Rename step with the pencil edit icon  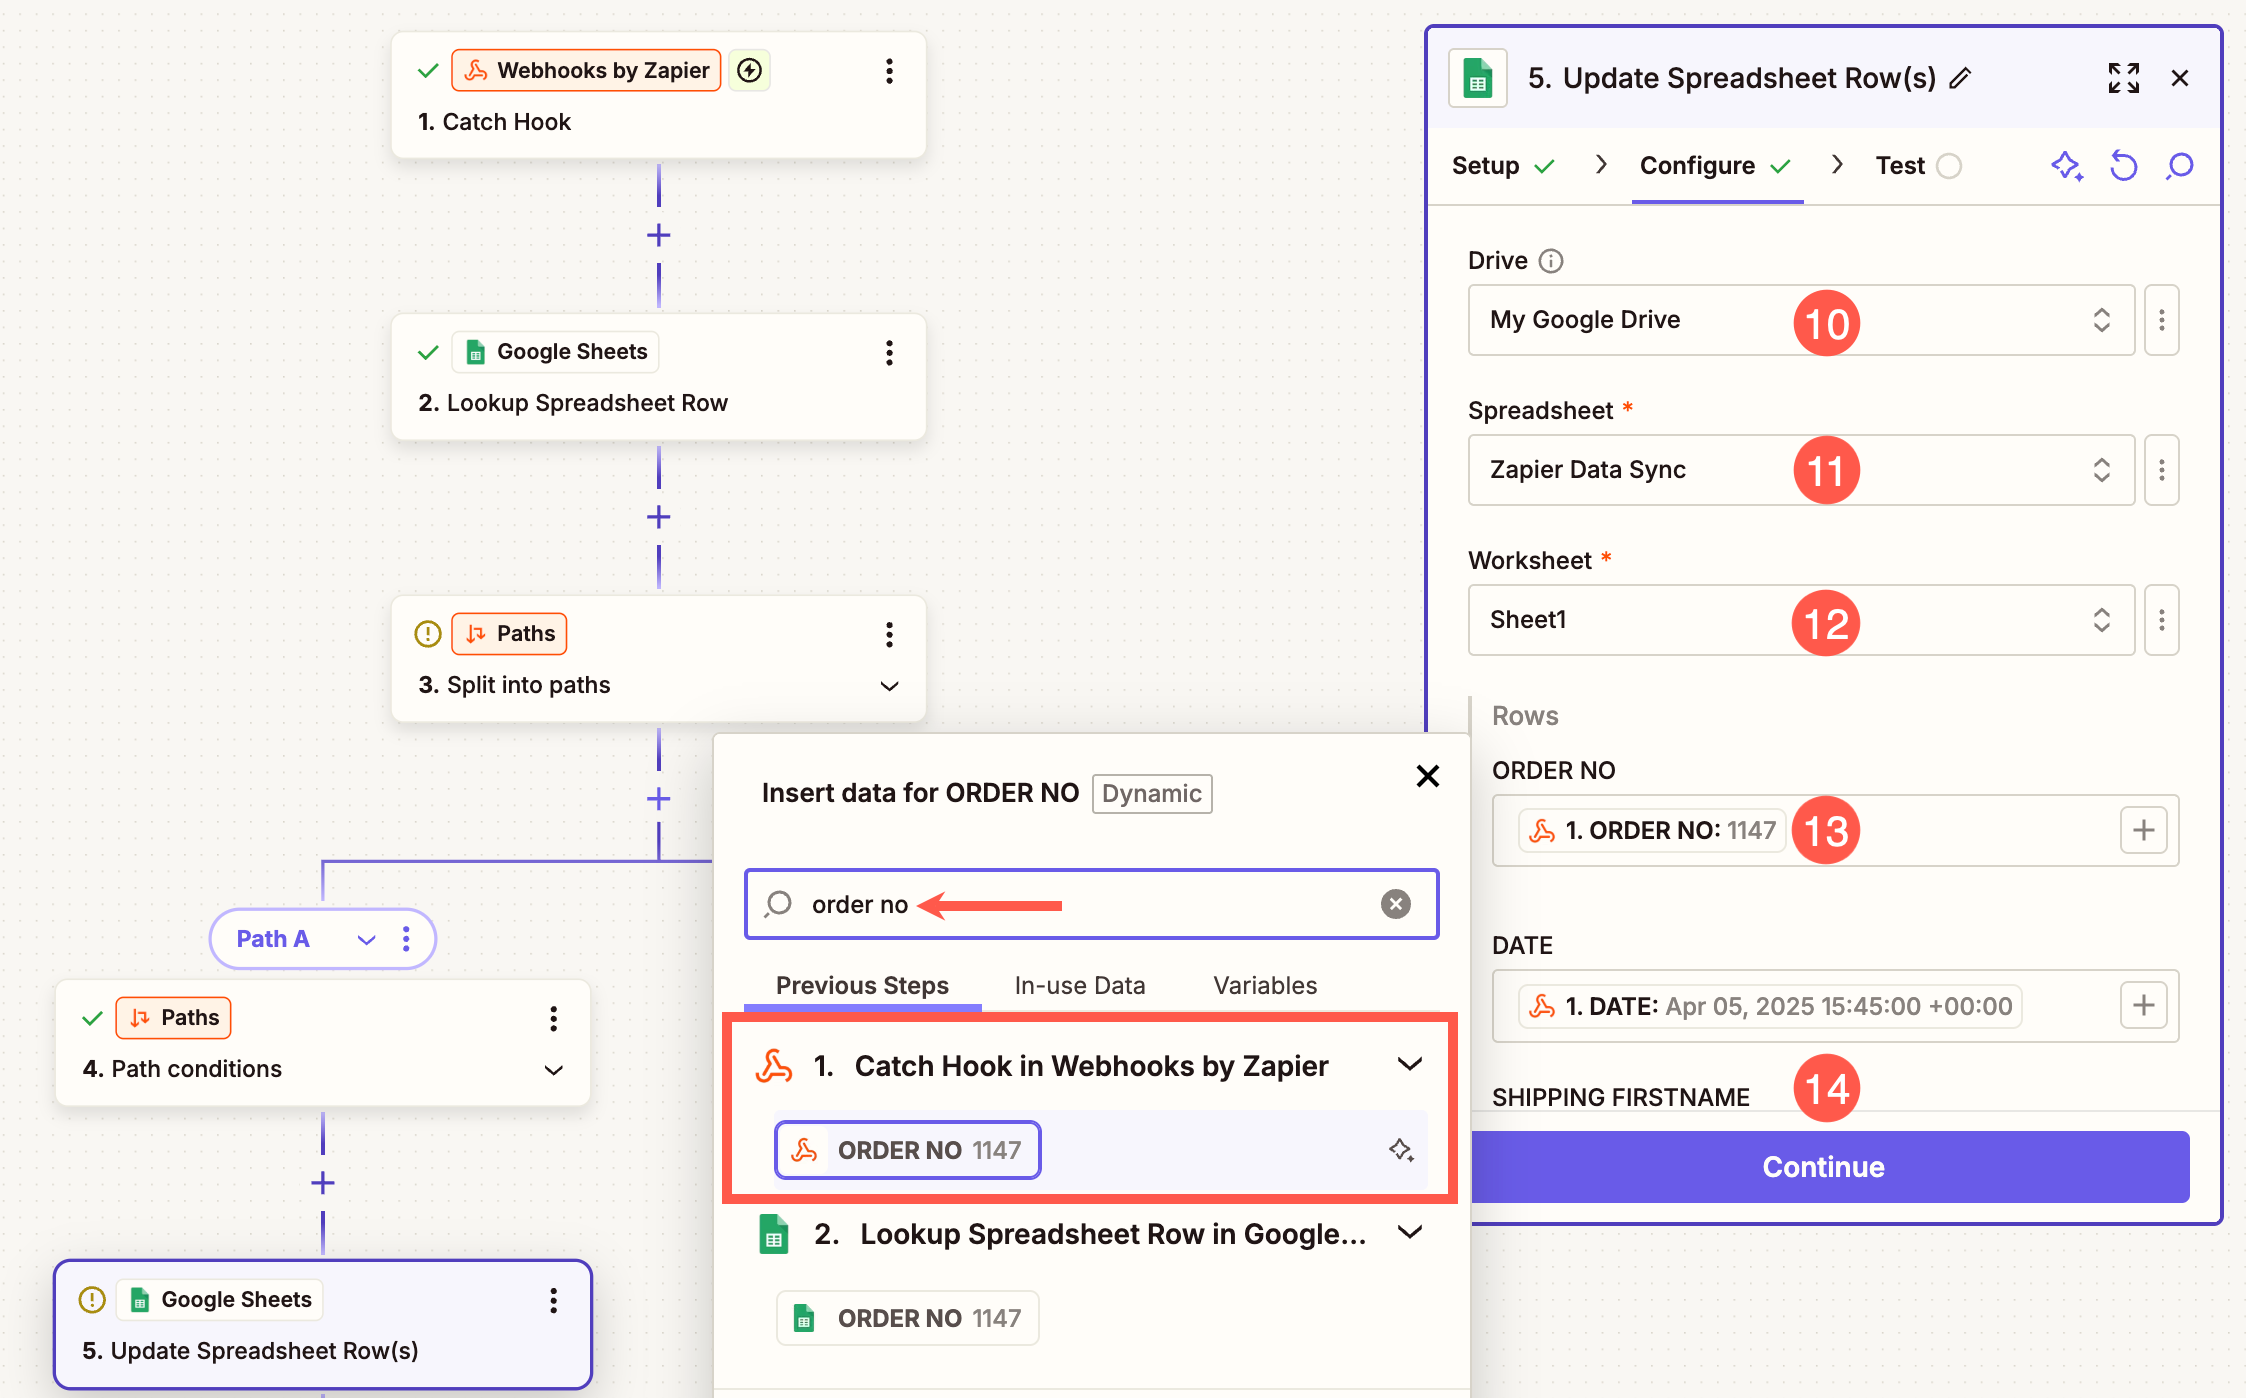point(1960,78)
